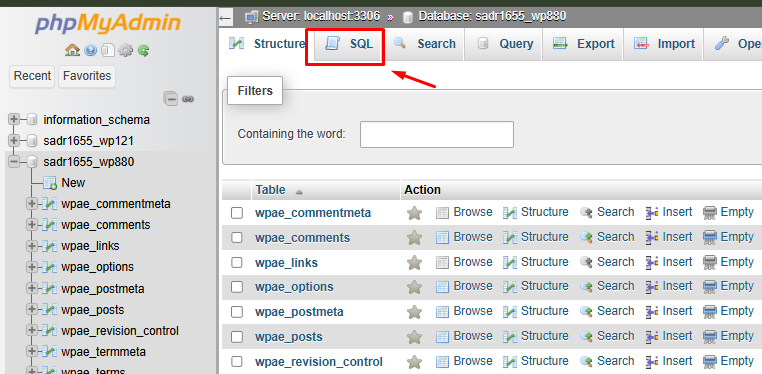
Task: Favorite star for wpae_comments
Action: tap(414, 238)
